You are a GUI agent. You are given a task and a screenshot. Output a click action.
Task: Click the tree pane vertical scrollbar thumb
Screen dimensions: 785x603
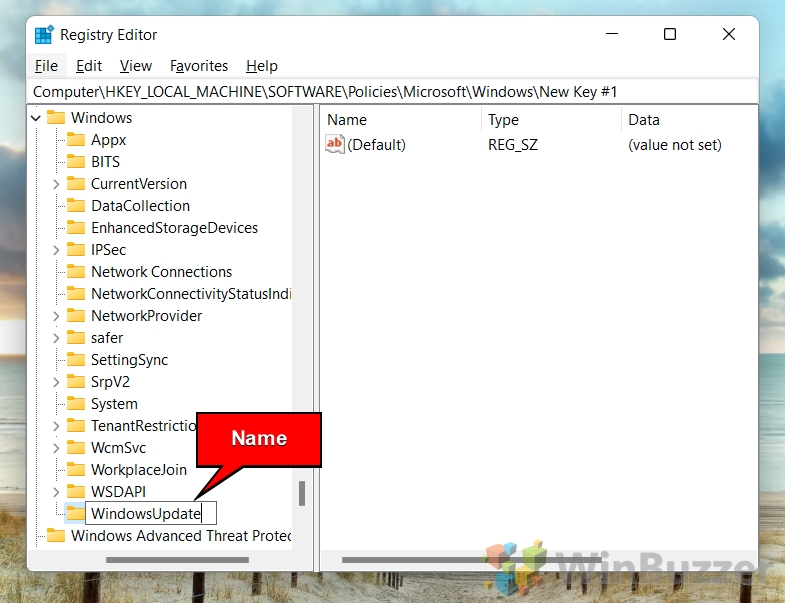(302, 493)
